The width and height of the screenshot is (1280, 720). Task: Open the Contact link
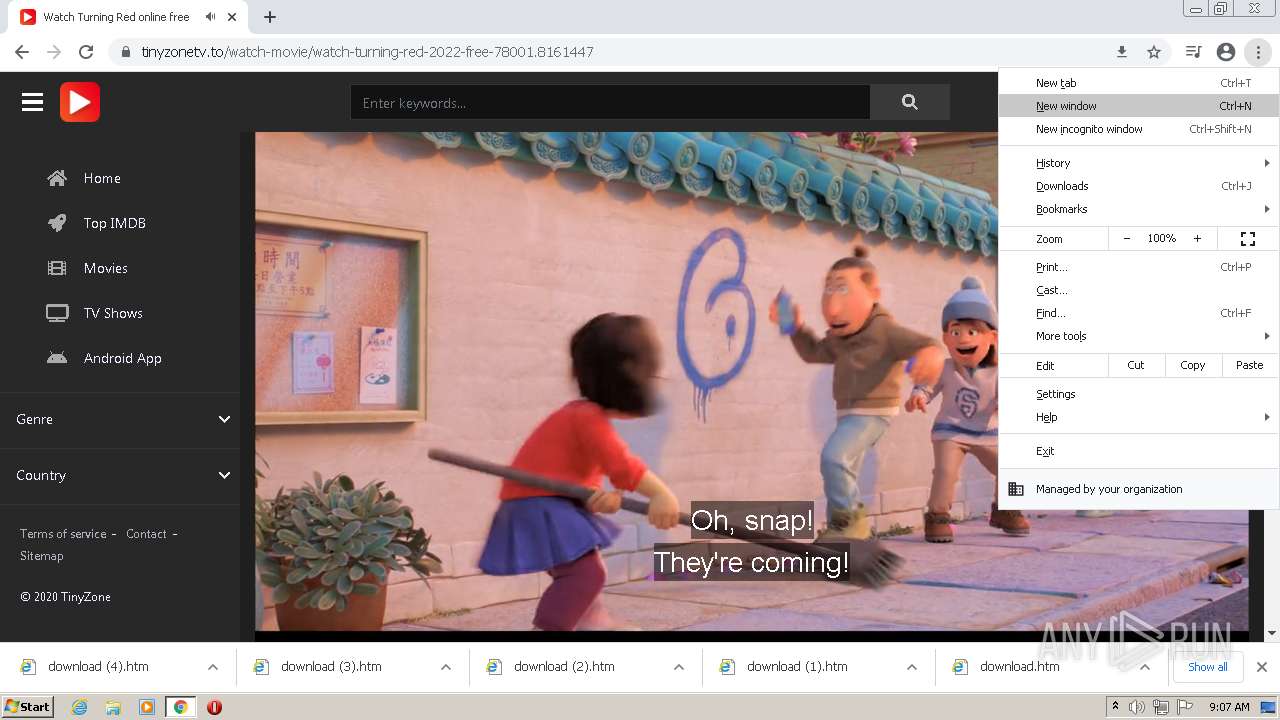point(146,534)
